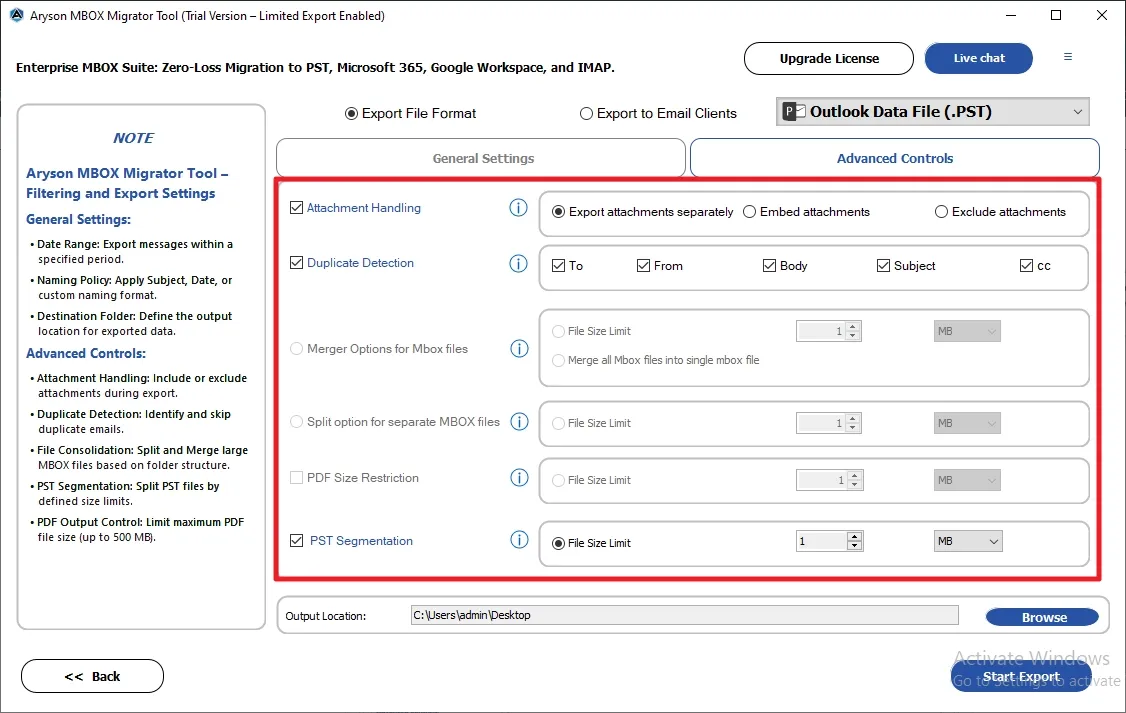The height and width of the screenshot is (713, 1126).
Task: Maximize the Aryson window
Action: pos(1056,15)
